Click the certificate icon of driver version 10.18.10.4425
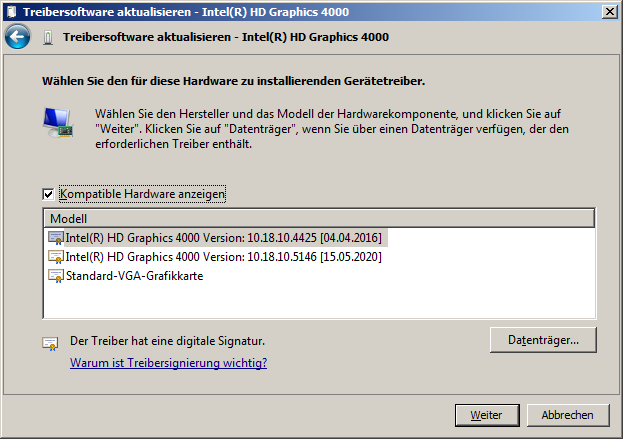623x439 pixels. point(56,238)
